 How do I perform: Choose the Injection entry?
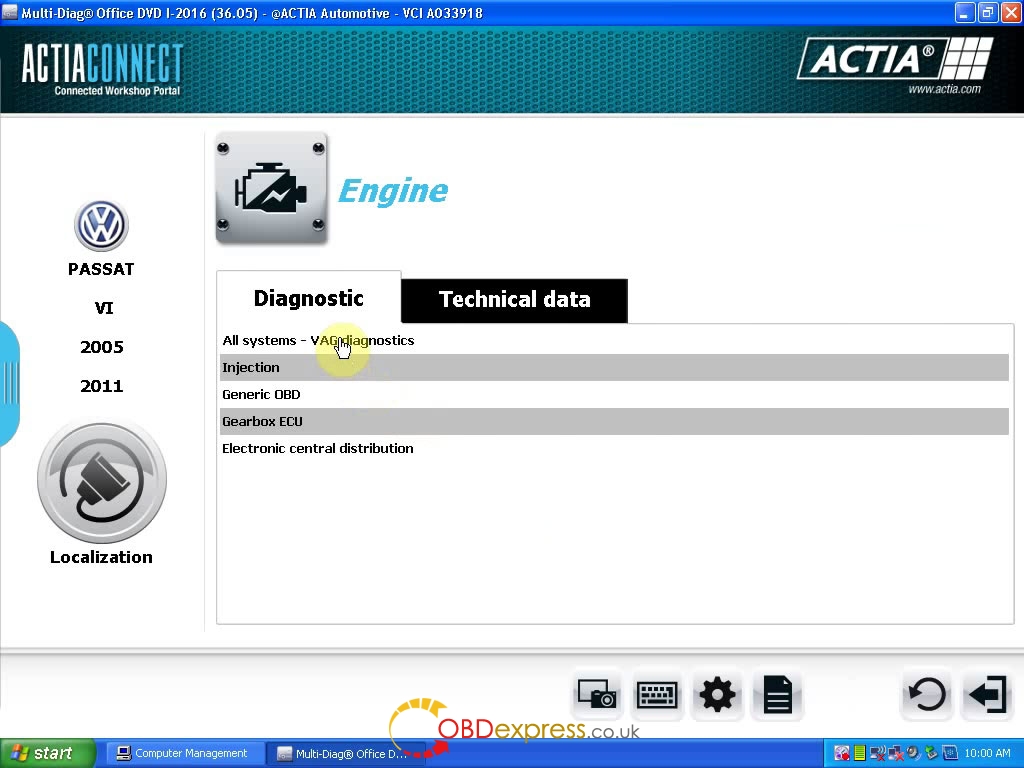coord(251,368)
